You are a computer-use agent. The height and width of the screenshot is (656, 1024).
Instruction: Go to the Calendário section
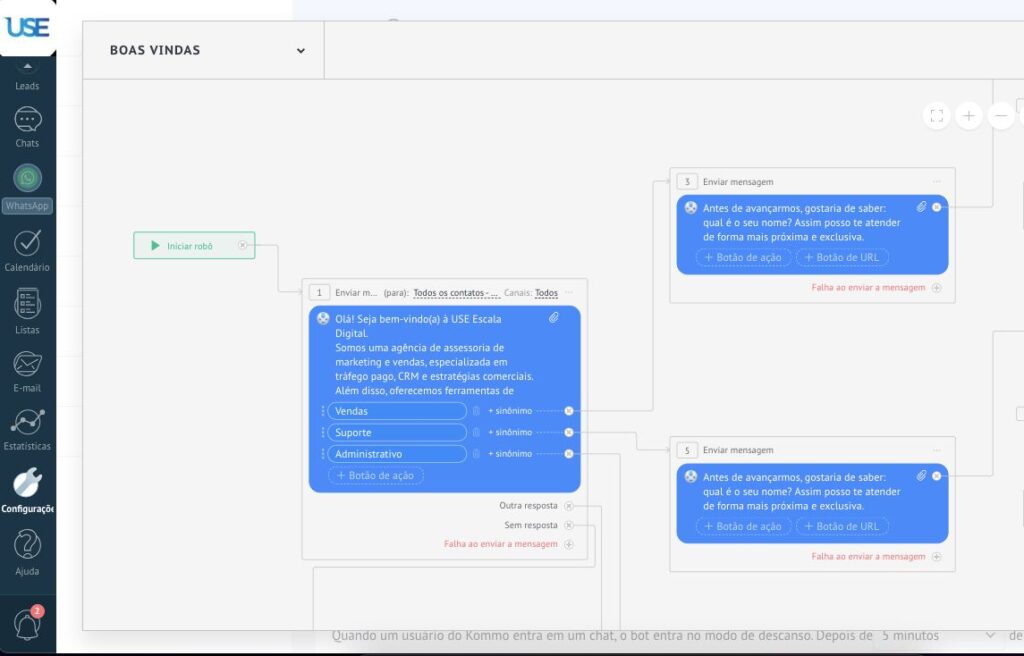click(27, 250)
